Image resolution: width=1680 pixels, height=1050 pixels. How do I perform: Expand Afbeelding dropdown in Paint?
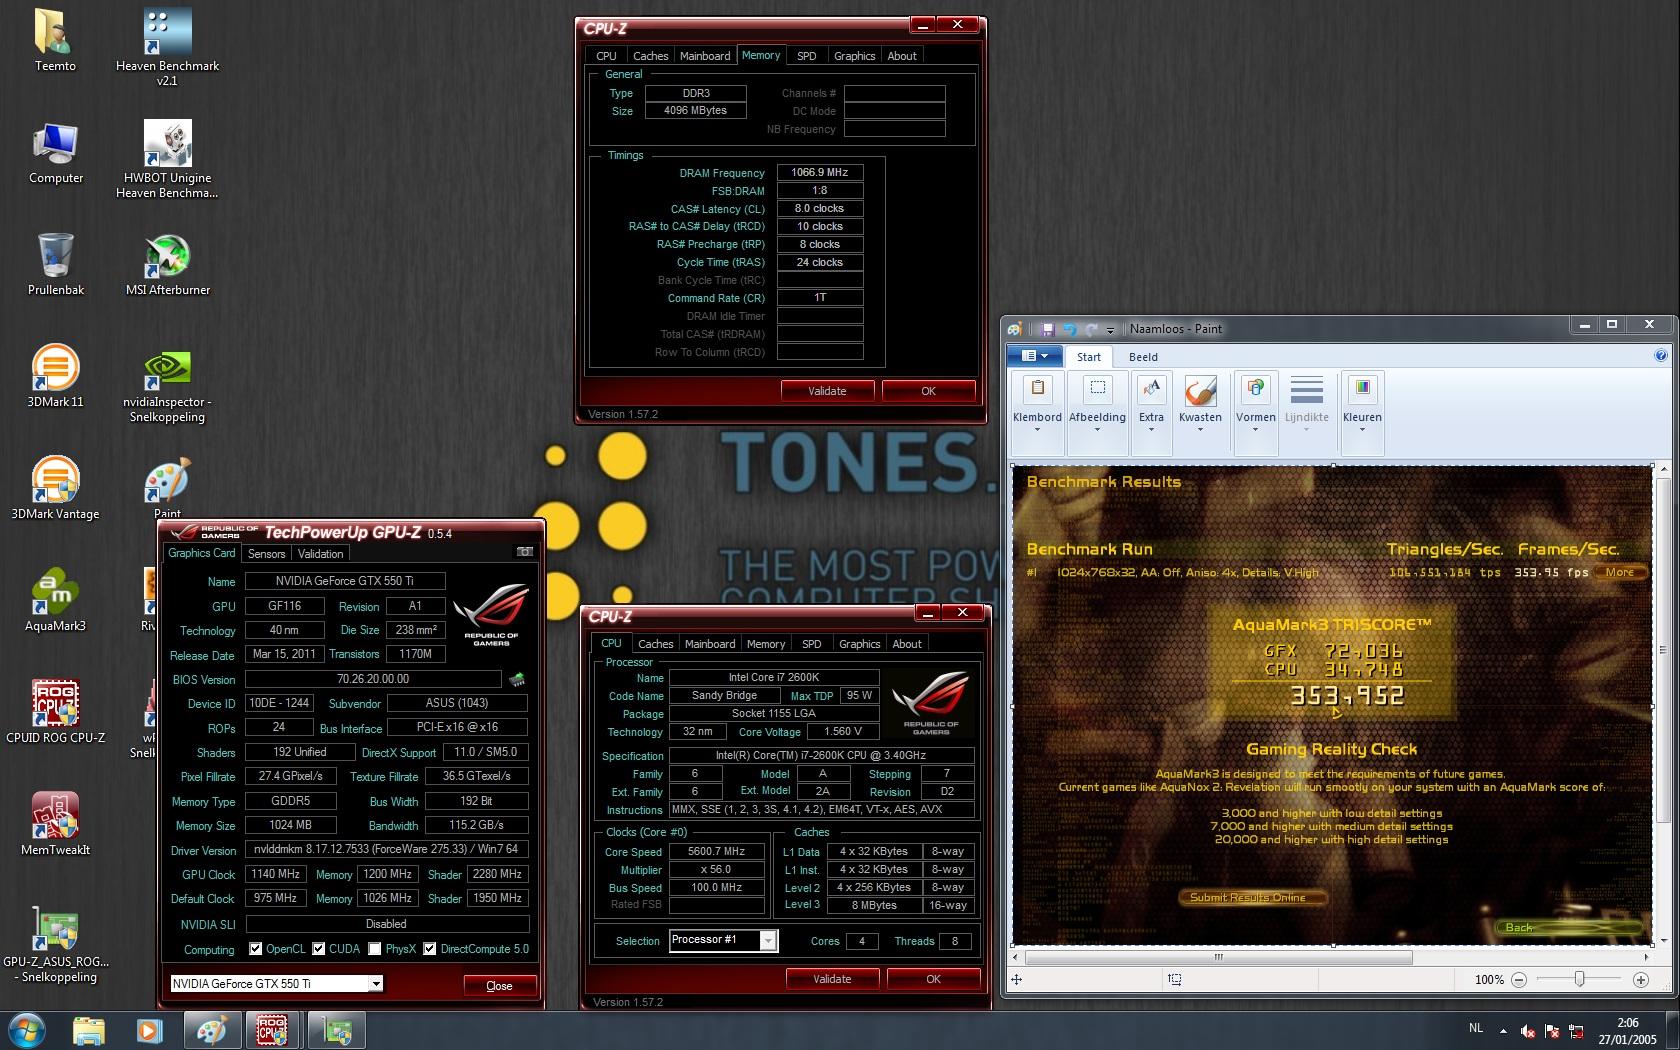(x=1097, y=430)
